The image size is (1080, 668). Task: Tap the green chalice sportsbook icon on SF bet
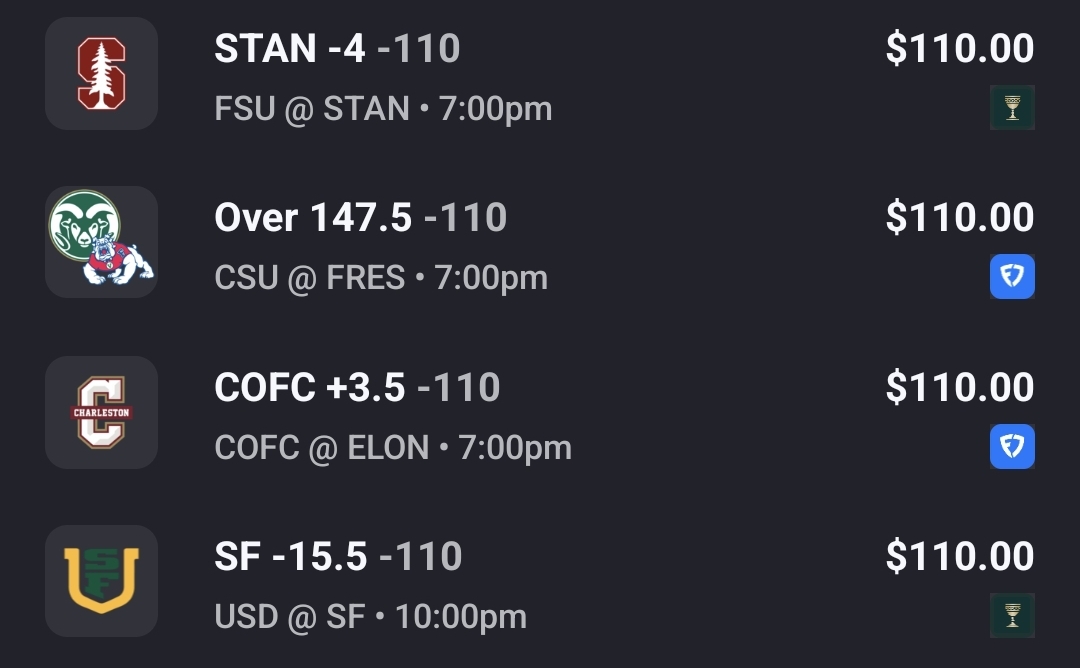[1012, 616]
